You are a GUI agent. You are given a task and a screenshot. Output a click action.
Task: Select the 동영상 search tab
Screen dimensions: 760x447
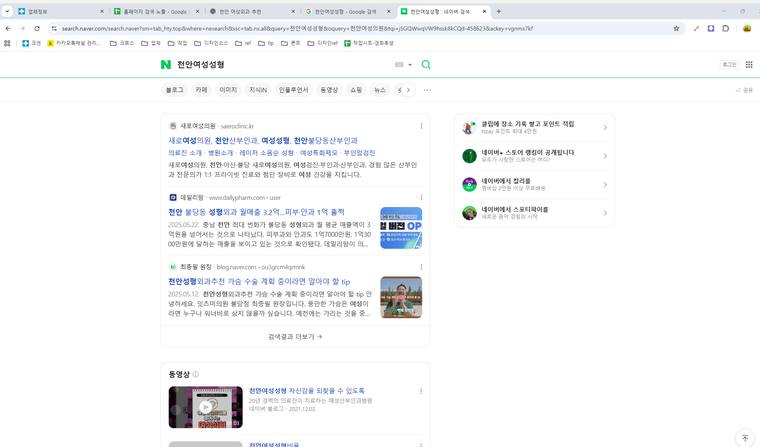[x=329, y=90]
